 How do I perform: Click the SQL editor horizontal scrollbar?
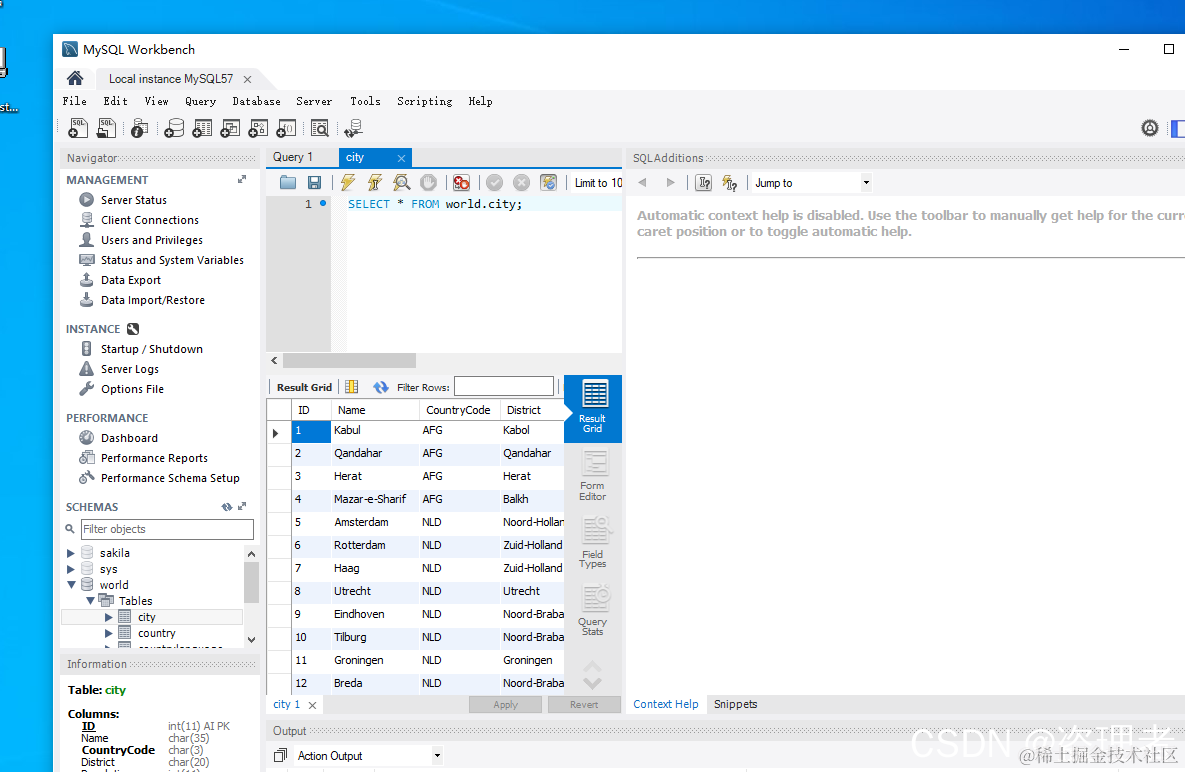point(349,360)
